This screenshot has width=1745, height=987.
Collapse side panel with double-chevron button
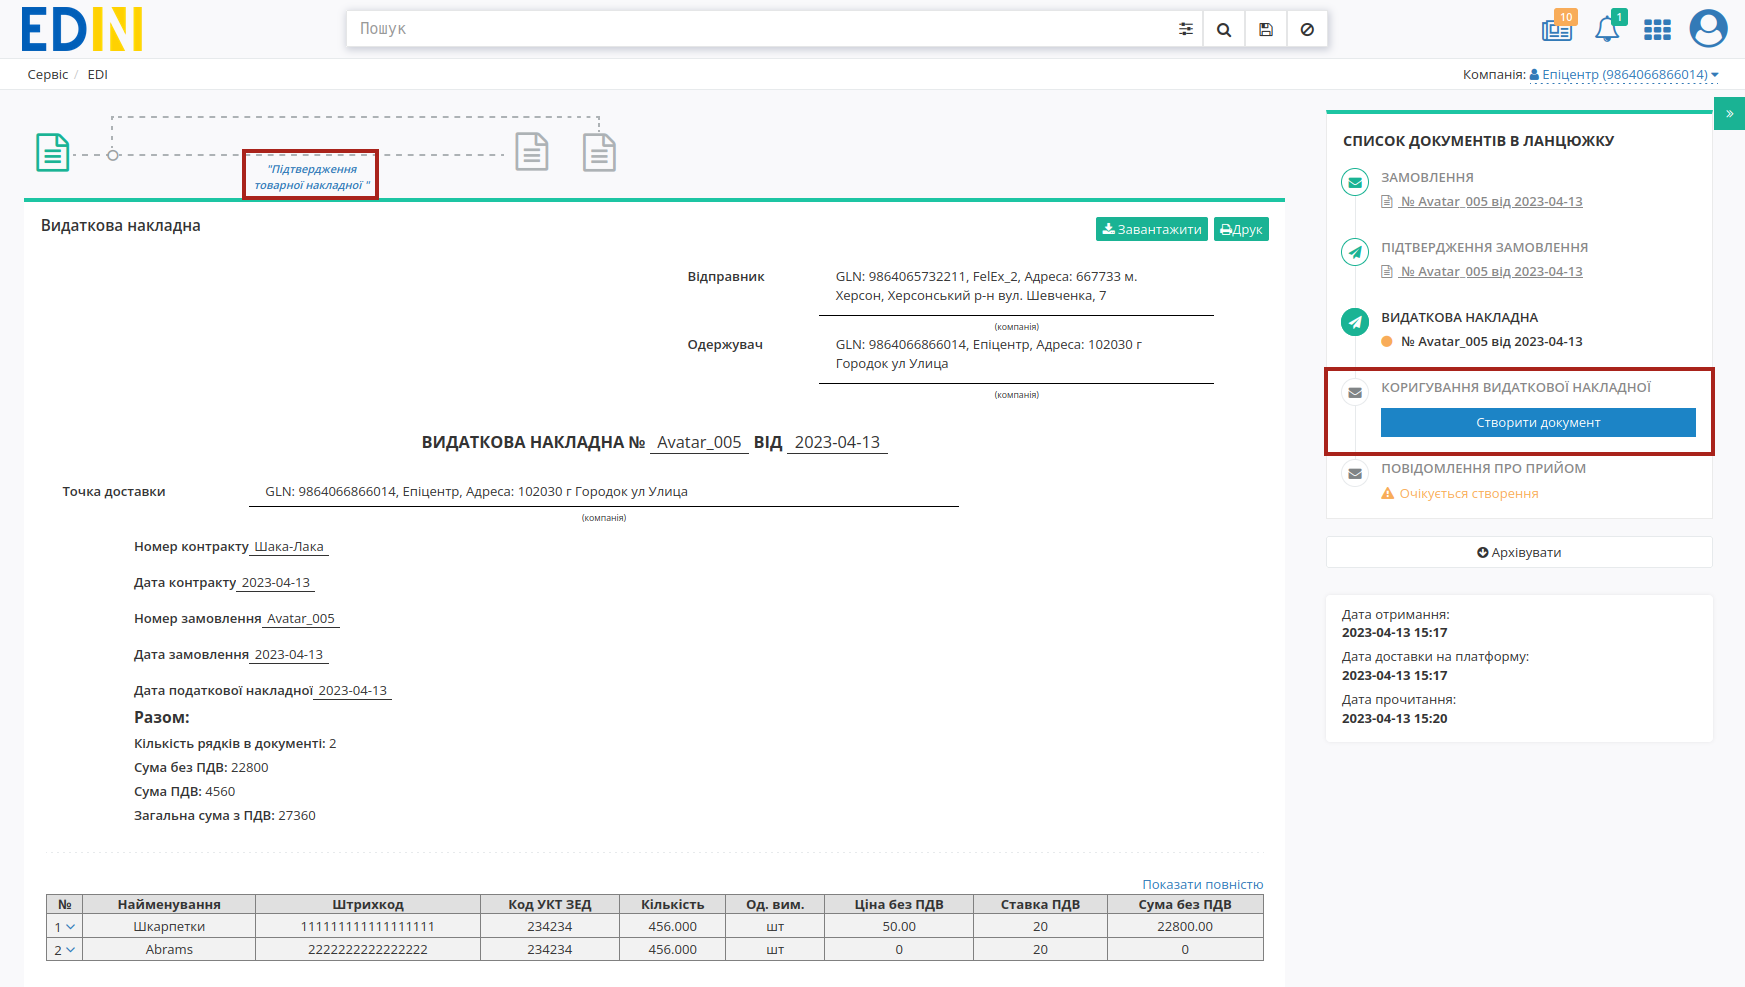pos(1729,114)
